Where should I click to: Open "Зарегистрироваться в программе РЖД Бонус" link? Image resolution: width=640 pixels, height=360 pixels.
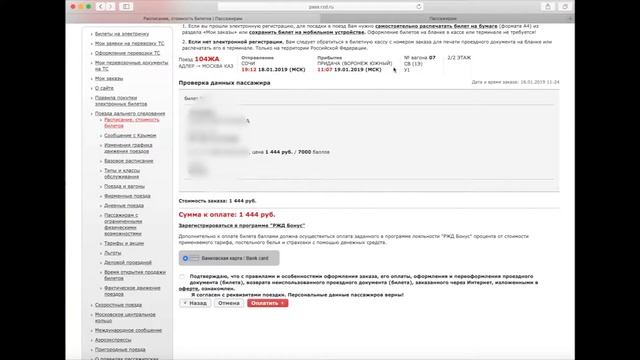pyautogui.click(x=242, y=226)
